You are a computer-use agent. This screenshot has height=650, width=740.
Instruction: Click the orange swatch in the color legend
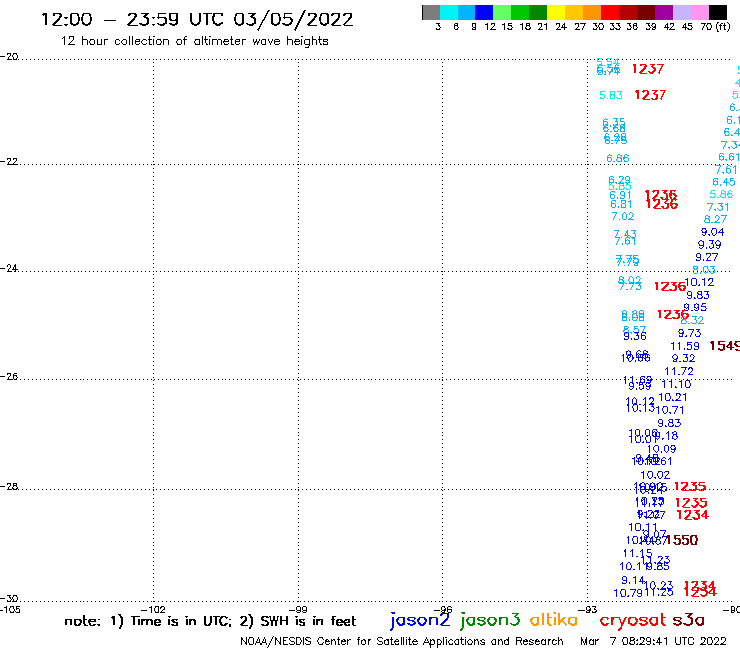(592, 12)
